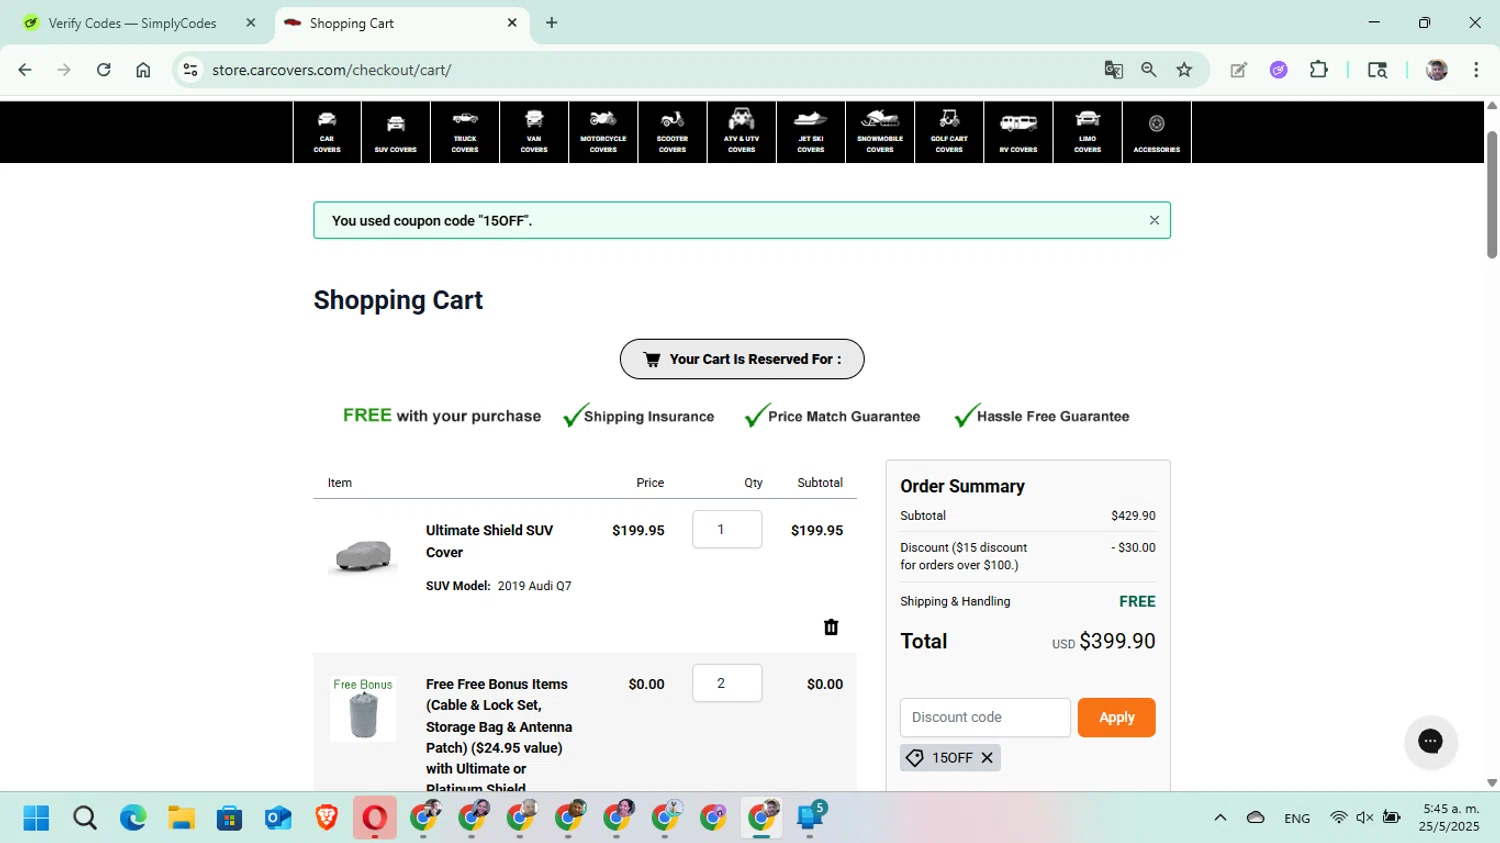Open Truck Covers category
The width and height of the screenshot is (1500, 843).
(465, 132)
